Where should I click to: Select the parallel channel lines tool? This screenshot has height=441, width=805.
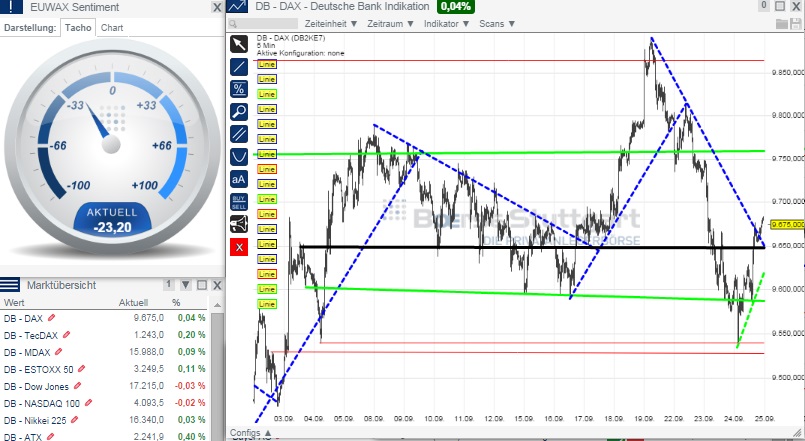239,134
